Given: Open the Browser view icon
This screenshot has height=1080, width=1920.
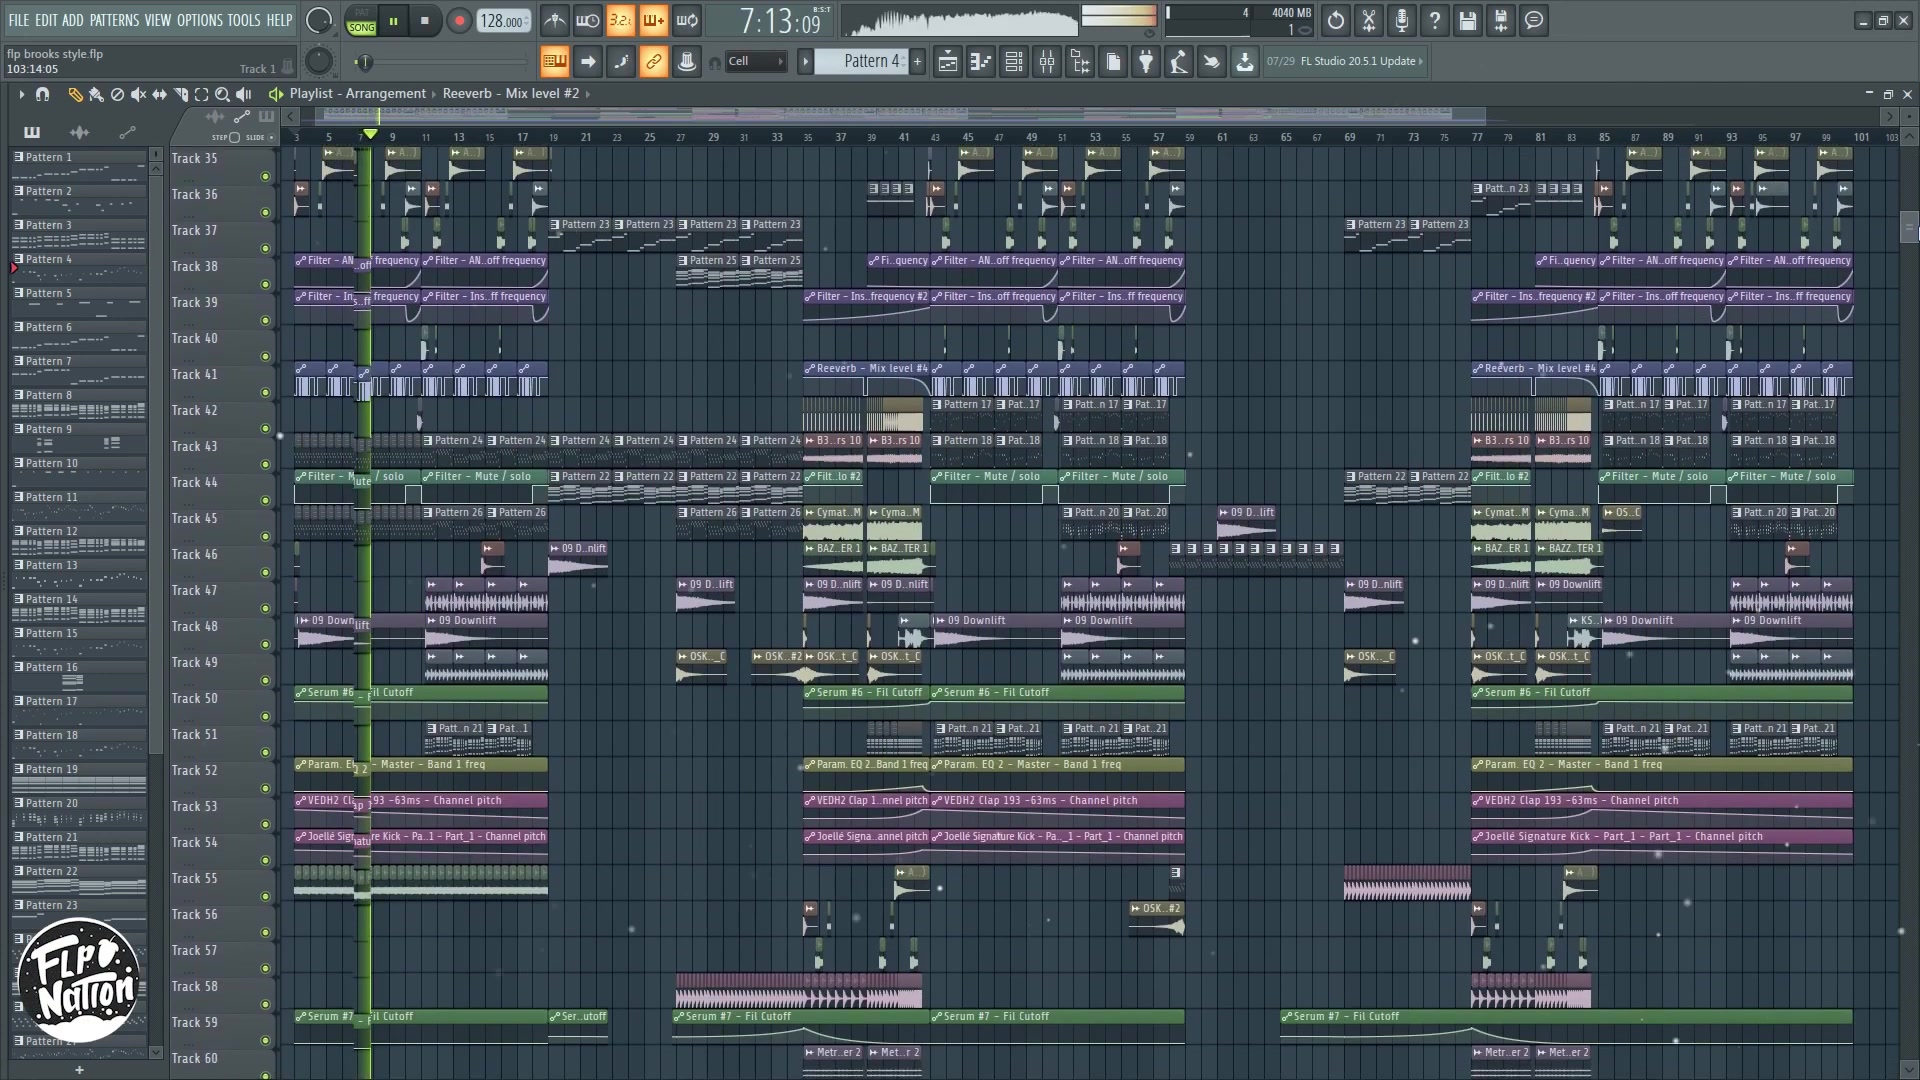Looking at the screenshot, I should pyautogui.click(x=1080, y=62).
